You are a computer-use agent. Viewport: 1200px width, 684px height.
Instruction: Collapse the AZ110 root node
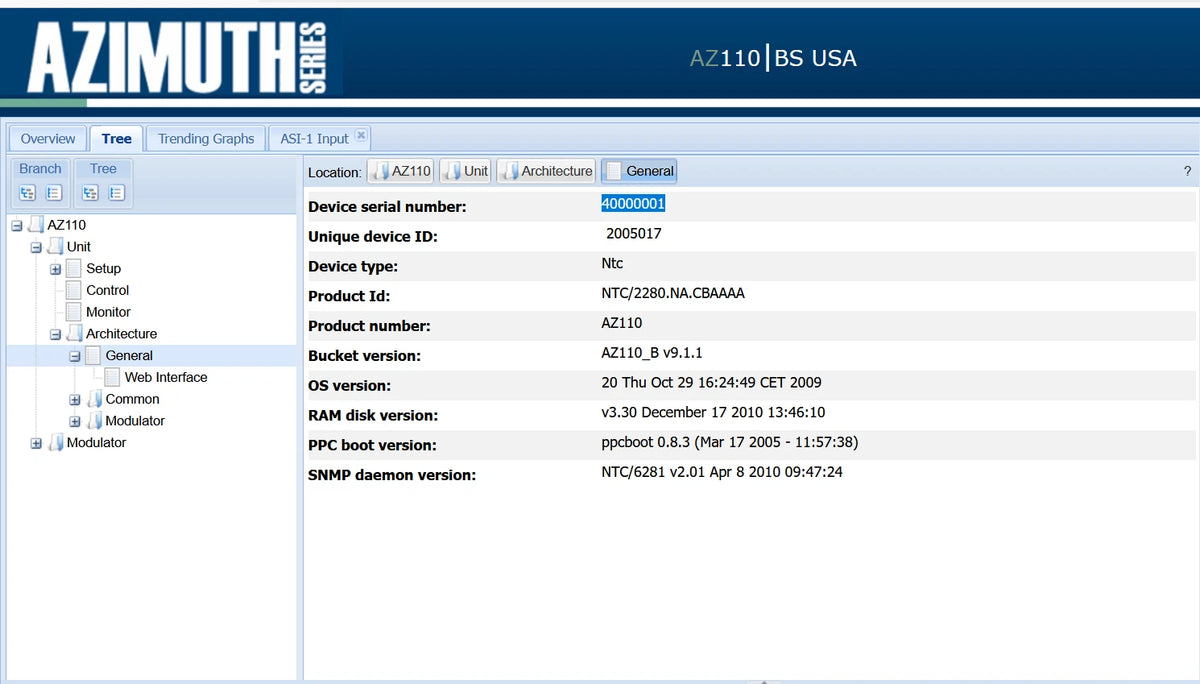point(16,226)
